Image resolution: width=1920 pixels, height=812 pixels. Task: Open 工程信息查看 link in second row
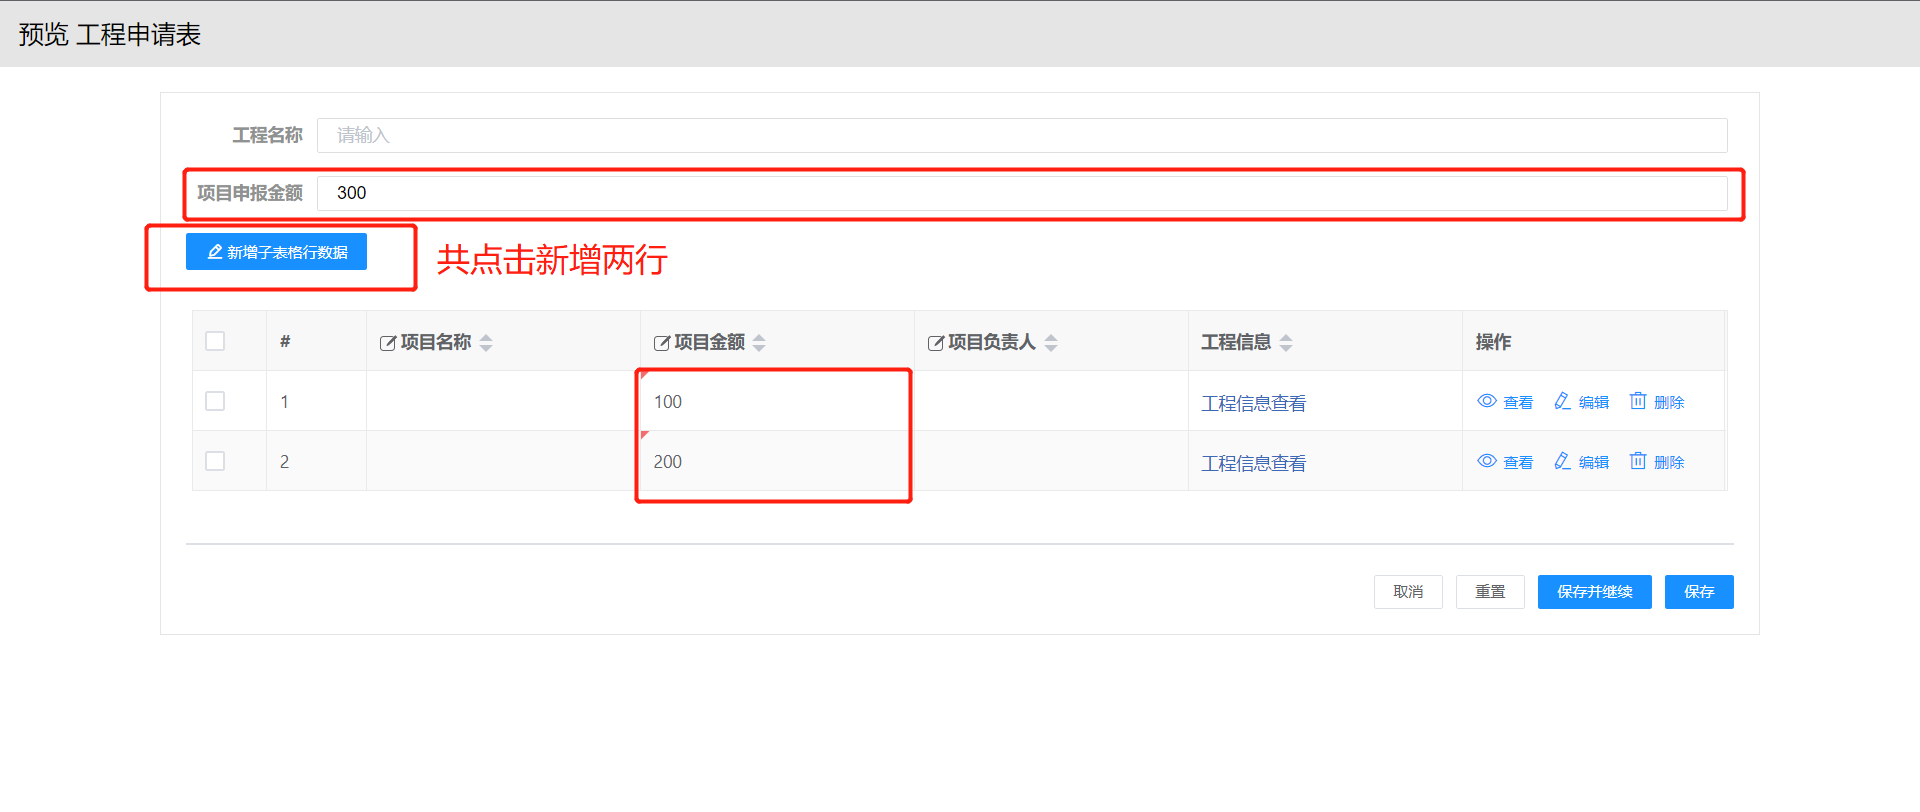click(x=1253, y=463)
